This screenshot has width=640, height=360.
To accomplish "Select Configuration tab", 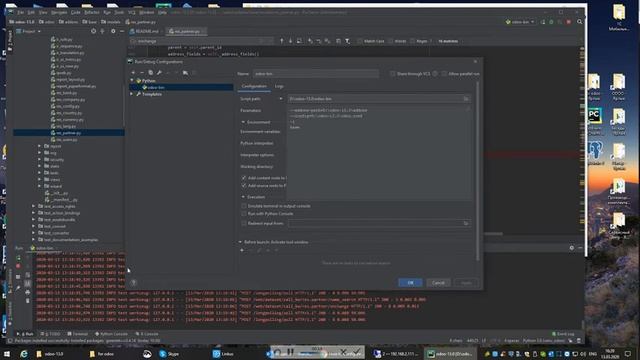I will tap(254, 87).
